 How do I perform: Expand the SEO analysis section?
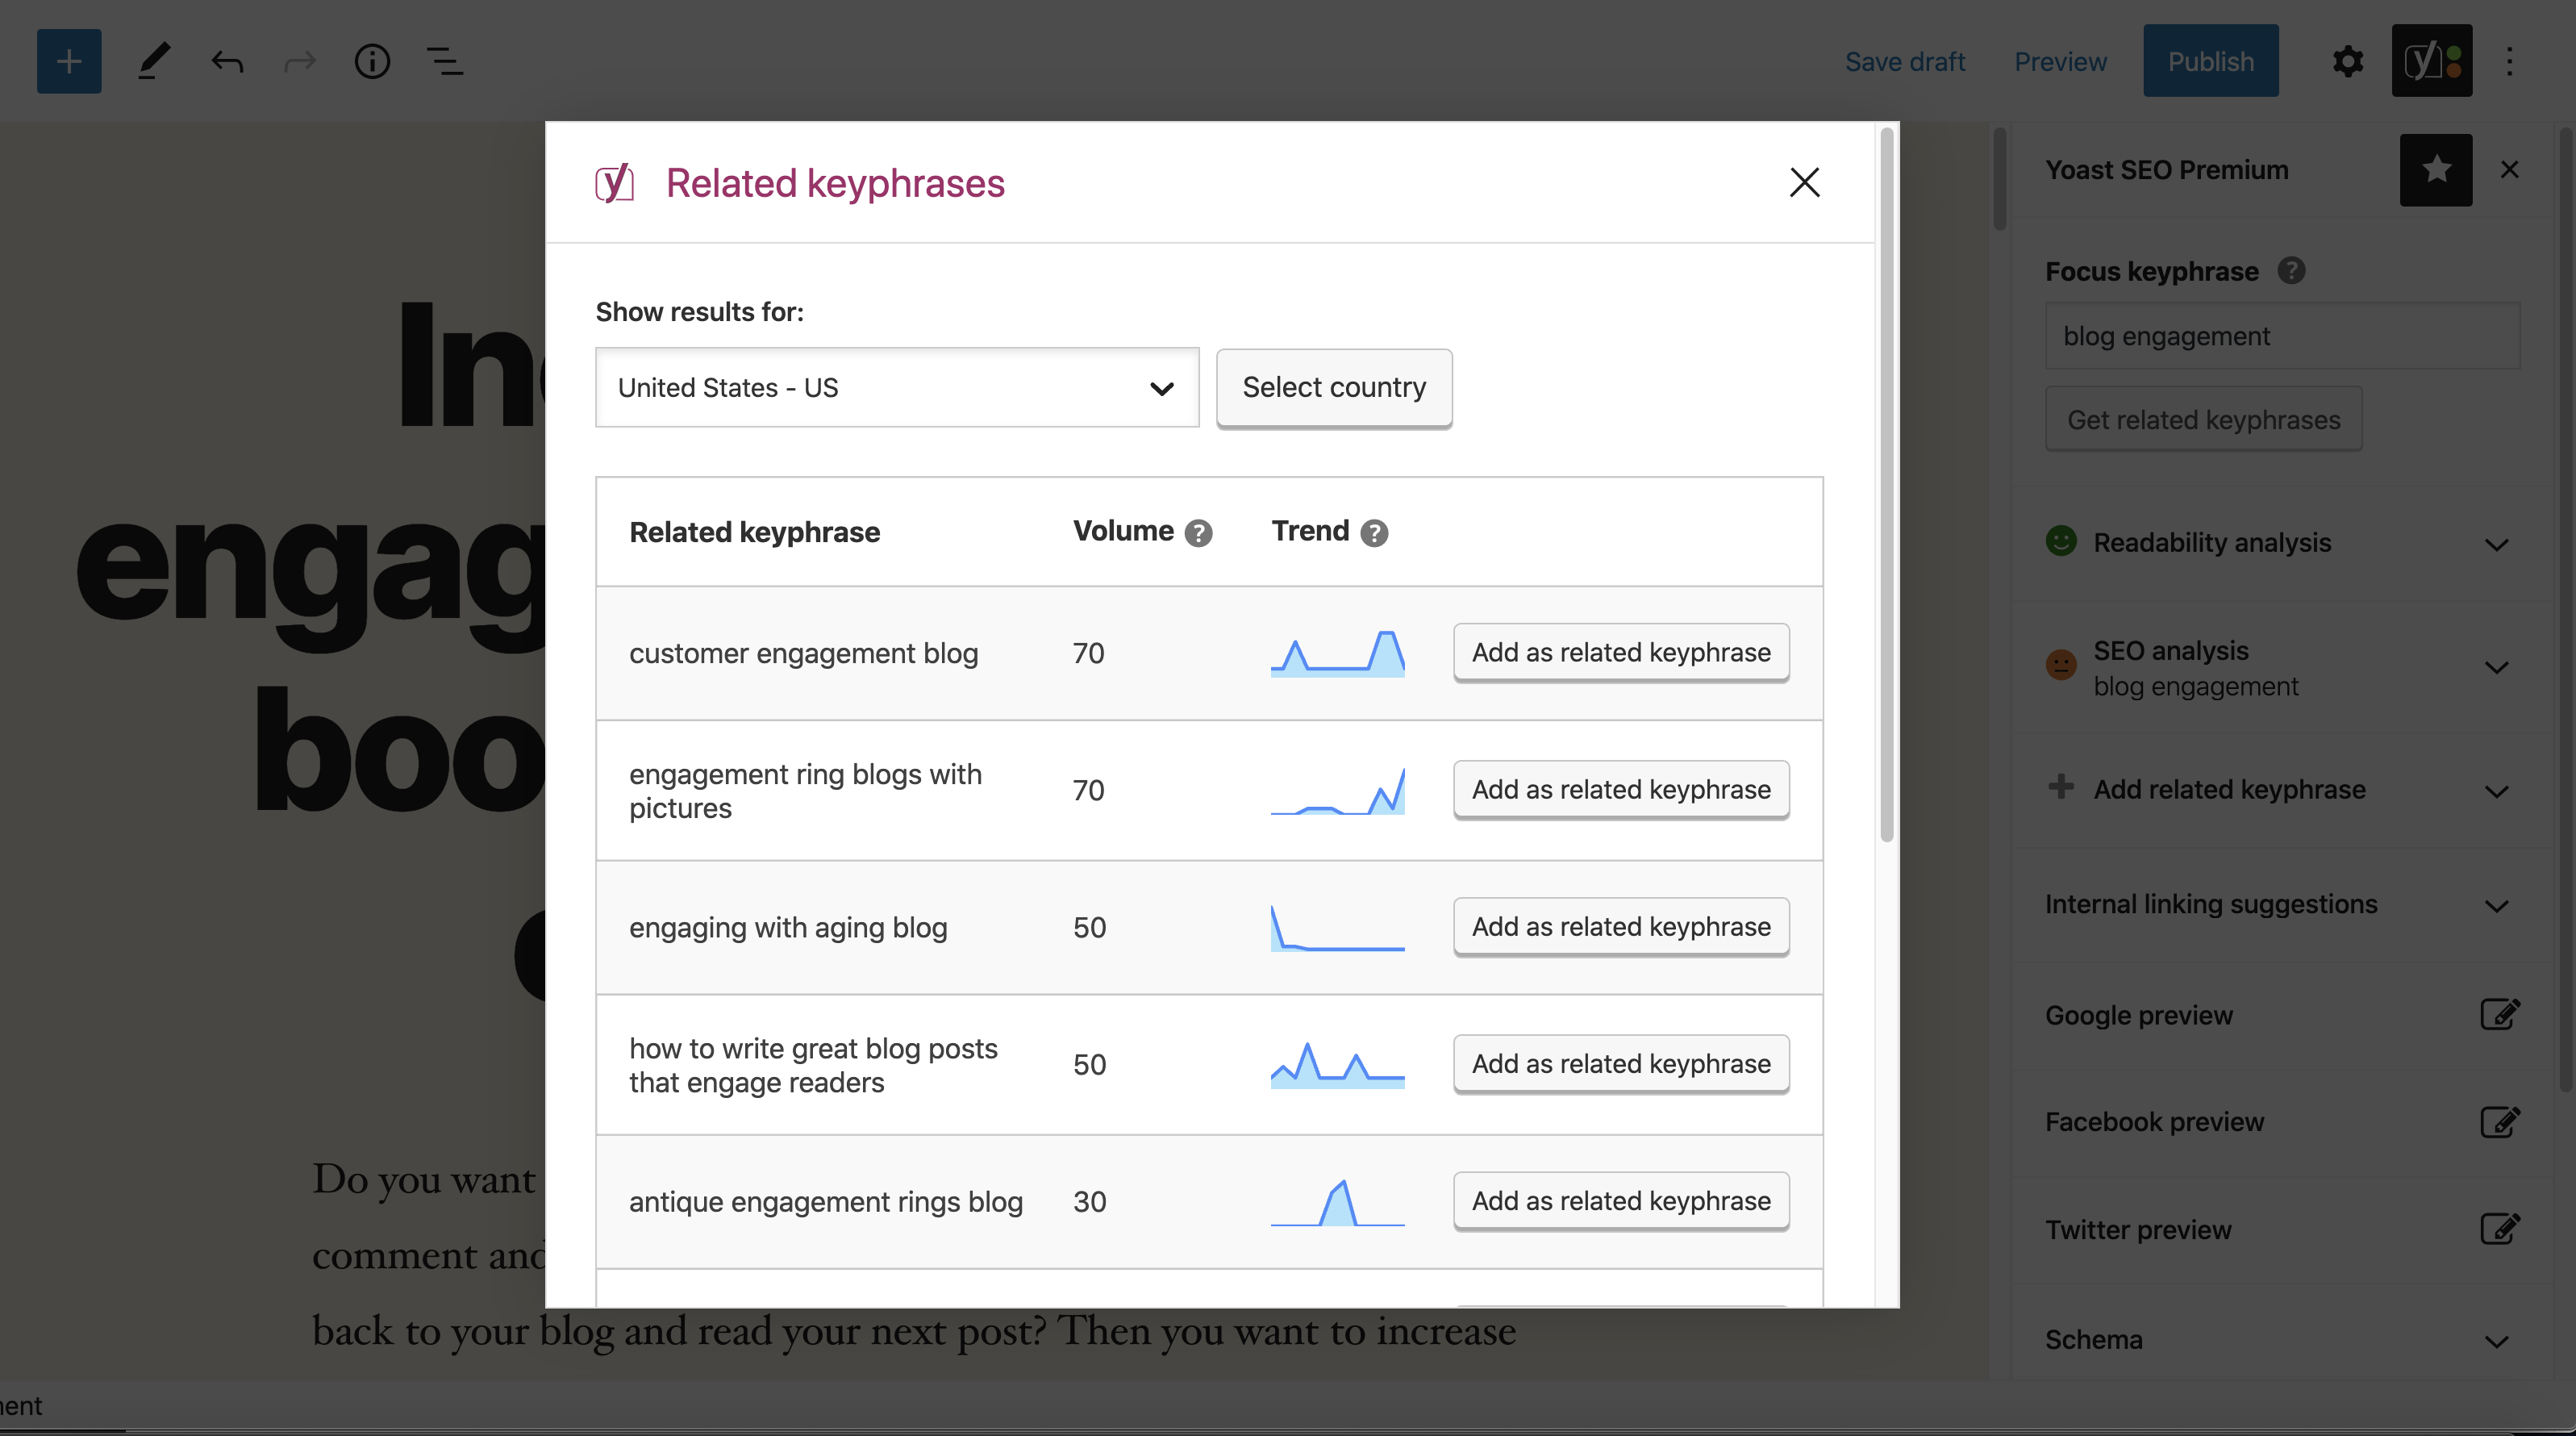pos(2496,668)
